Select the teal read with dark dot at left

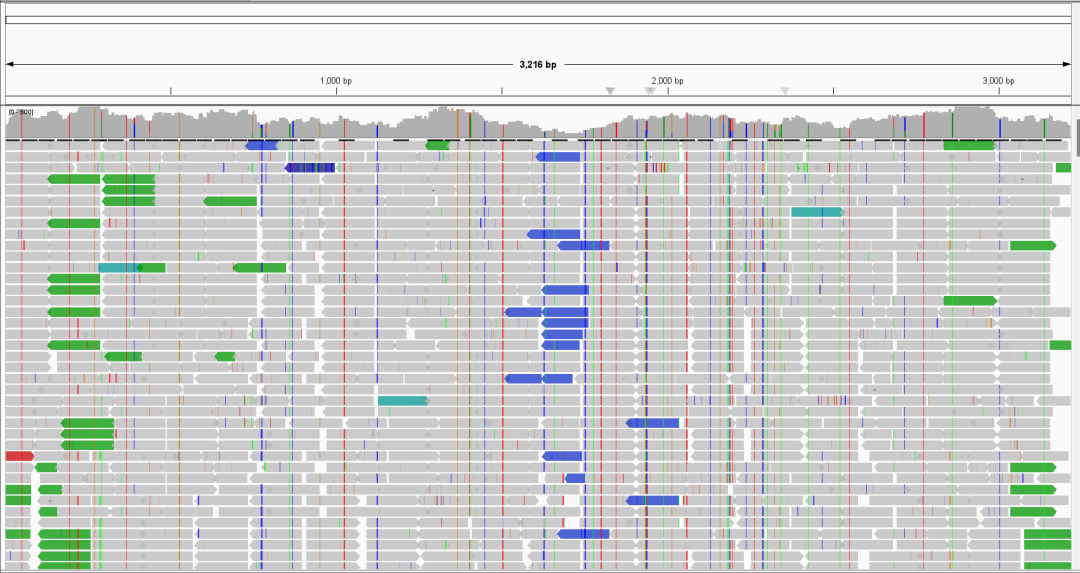point(118,267)
